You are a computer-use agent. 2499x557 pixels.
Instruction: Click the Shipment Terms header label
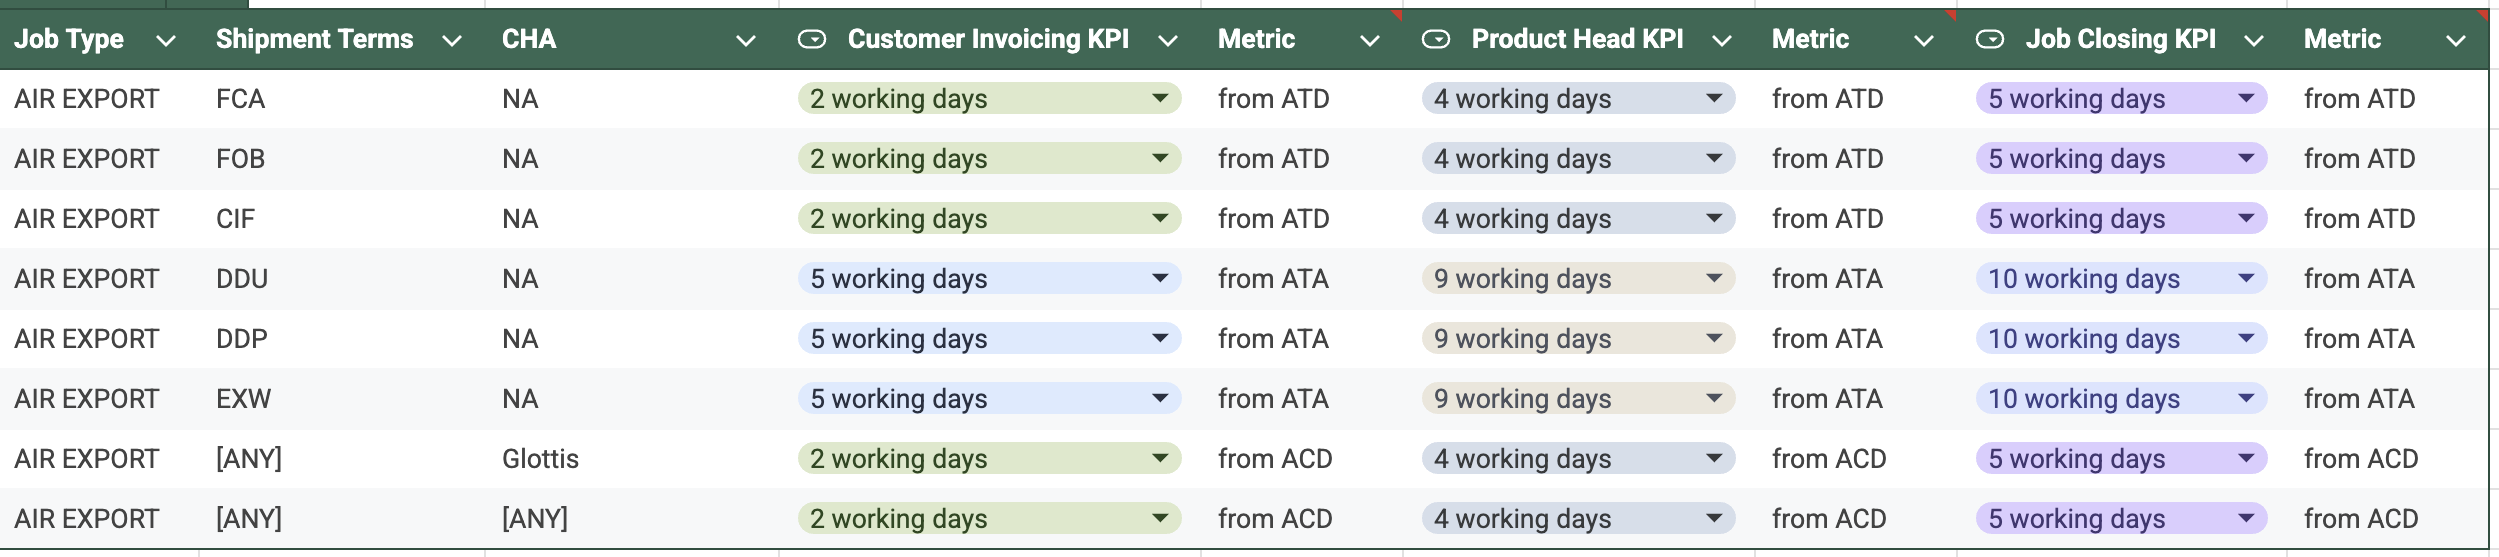[314, 39]
